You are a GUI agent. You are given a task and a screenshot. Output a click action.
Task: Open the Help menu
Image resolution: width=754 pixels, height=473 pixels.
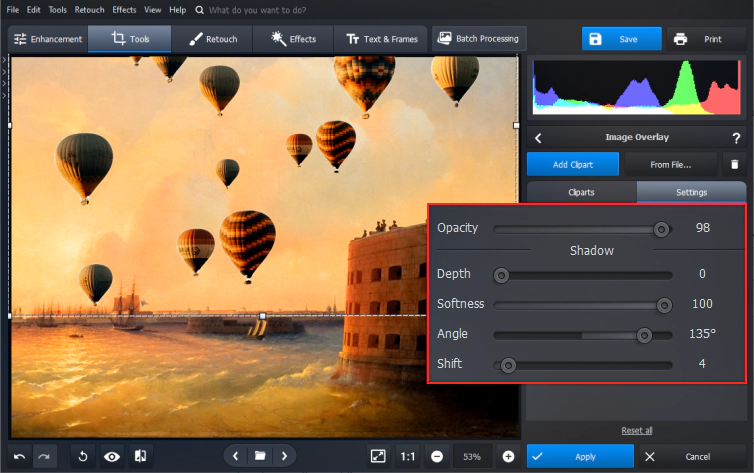pos(177,10)
